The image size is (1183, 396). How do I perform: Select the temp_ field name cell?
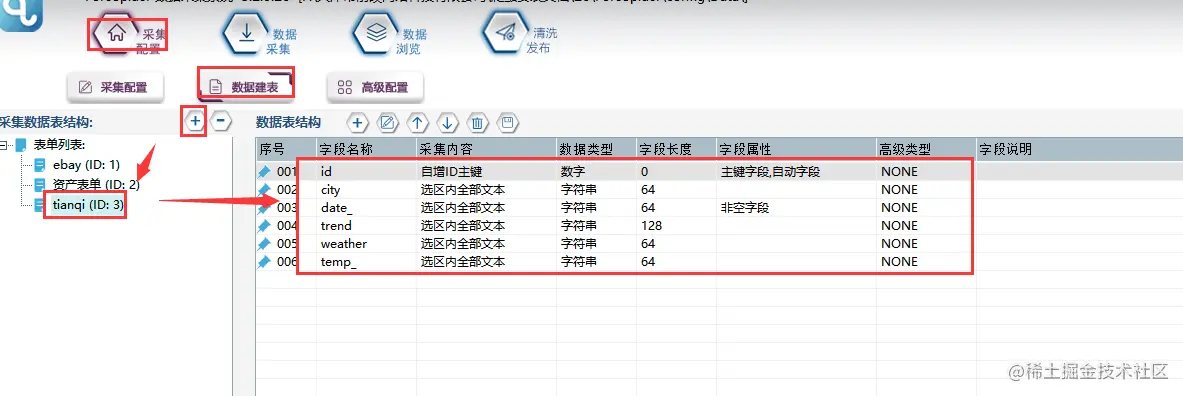click(367, 262)
